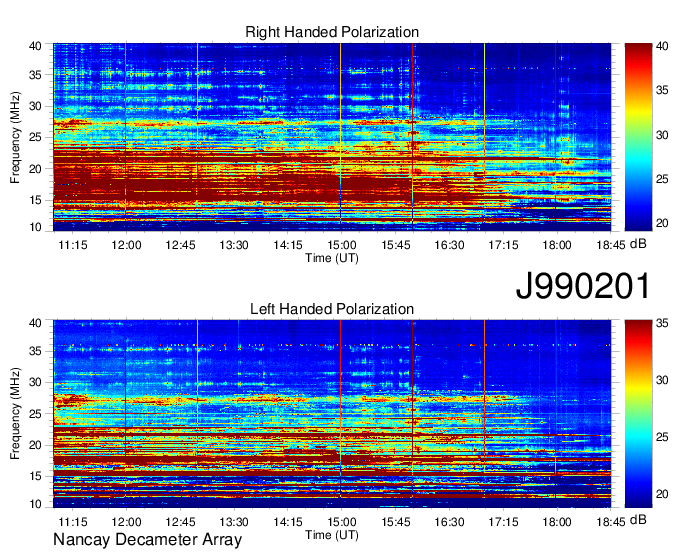Click the "30" label on Right Handed color bar
The image size is (680, 552).
[662, 135]
